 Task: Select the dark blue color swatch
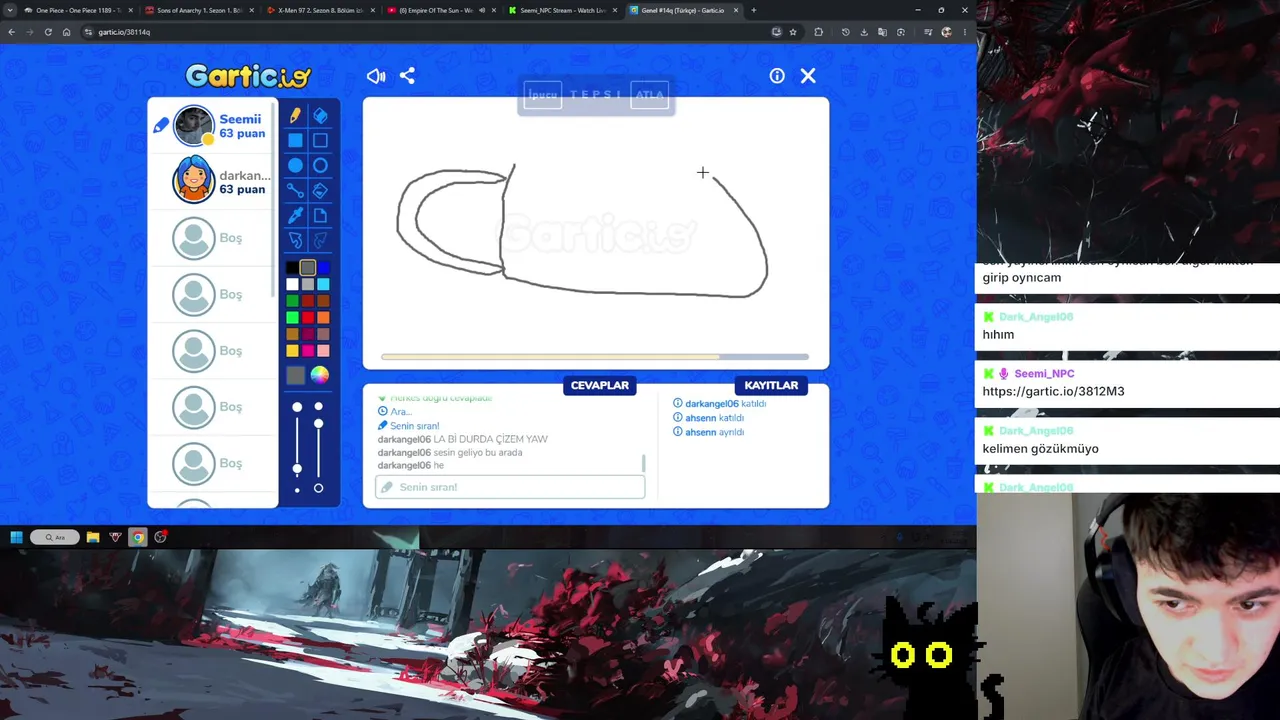click(x=323, y=268)
